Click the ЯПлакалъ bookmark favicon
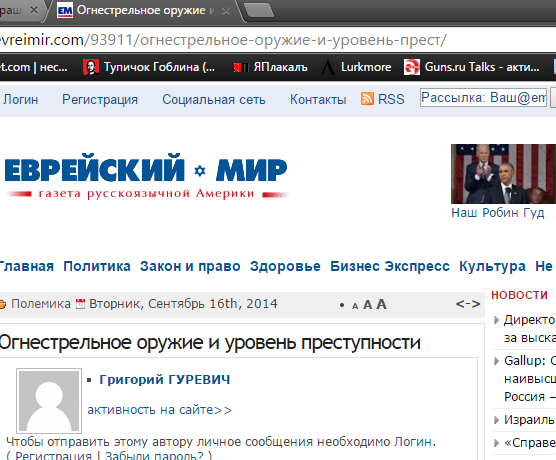 click(x=241, y=67)
